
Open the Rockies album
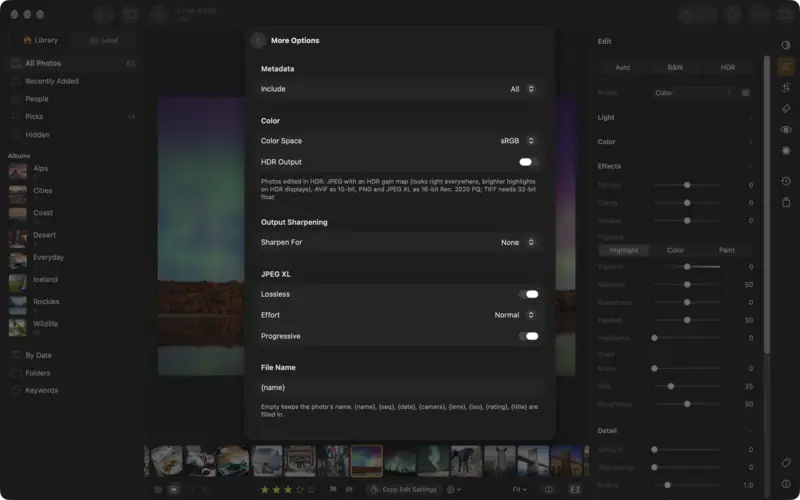point(73,305)
